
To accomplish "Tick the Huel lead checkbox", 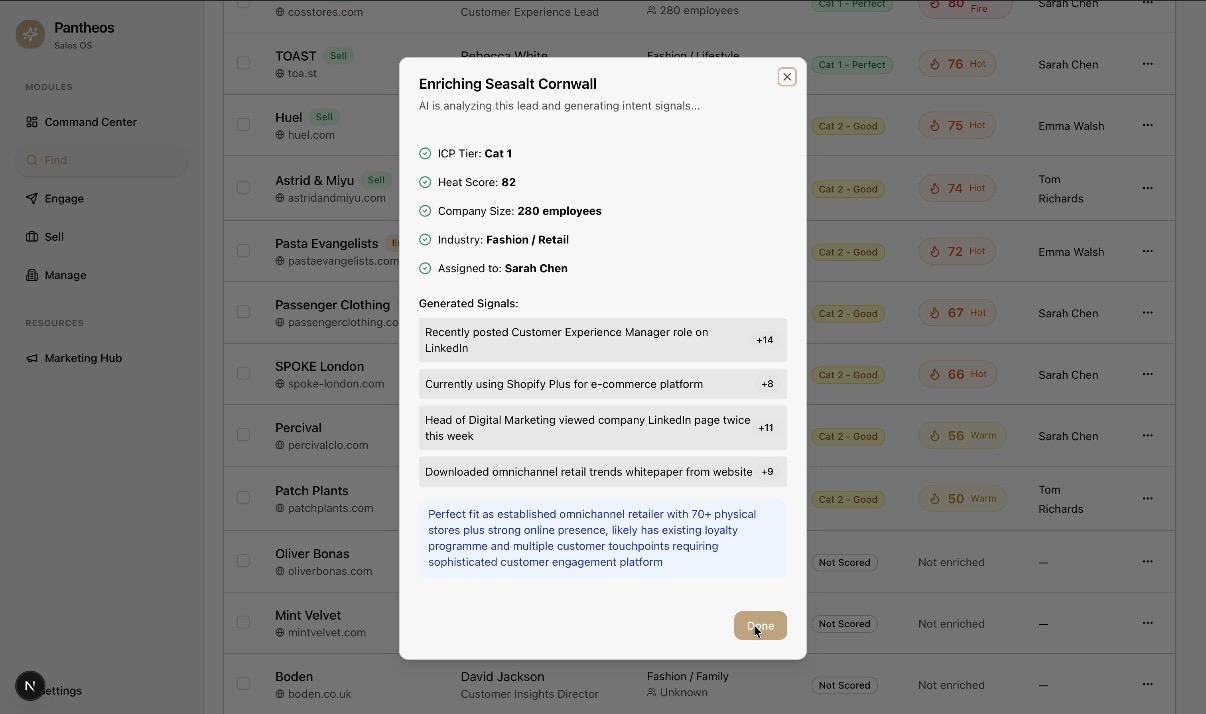I will (244, 125).
